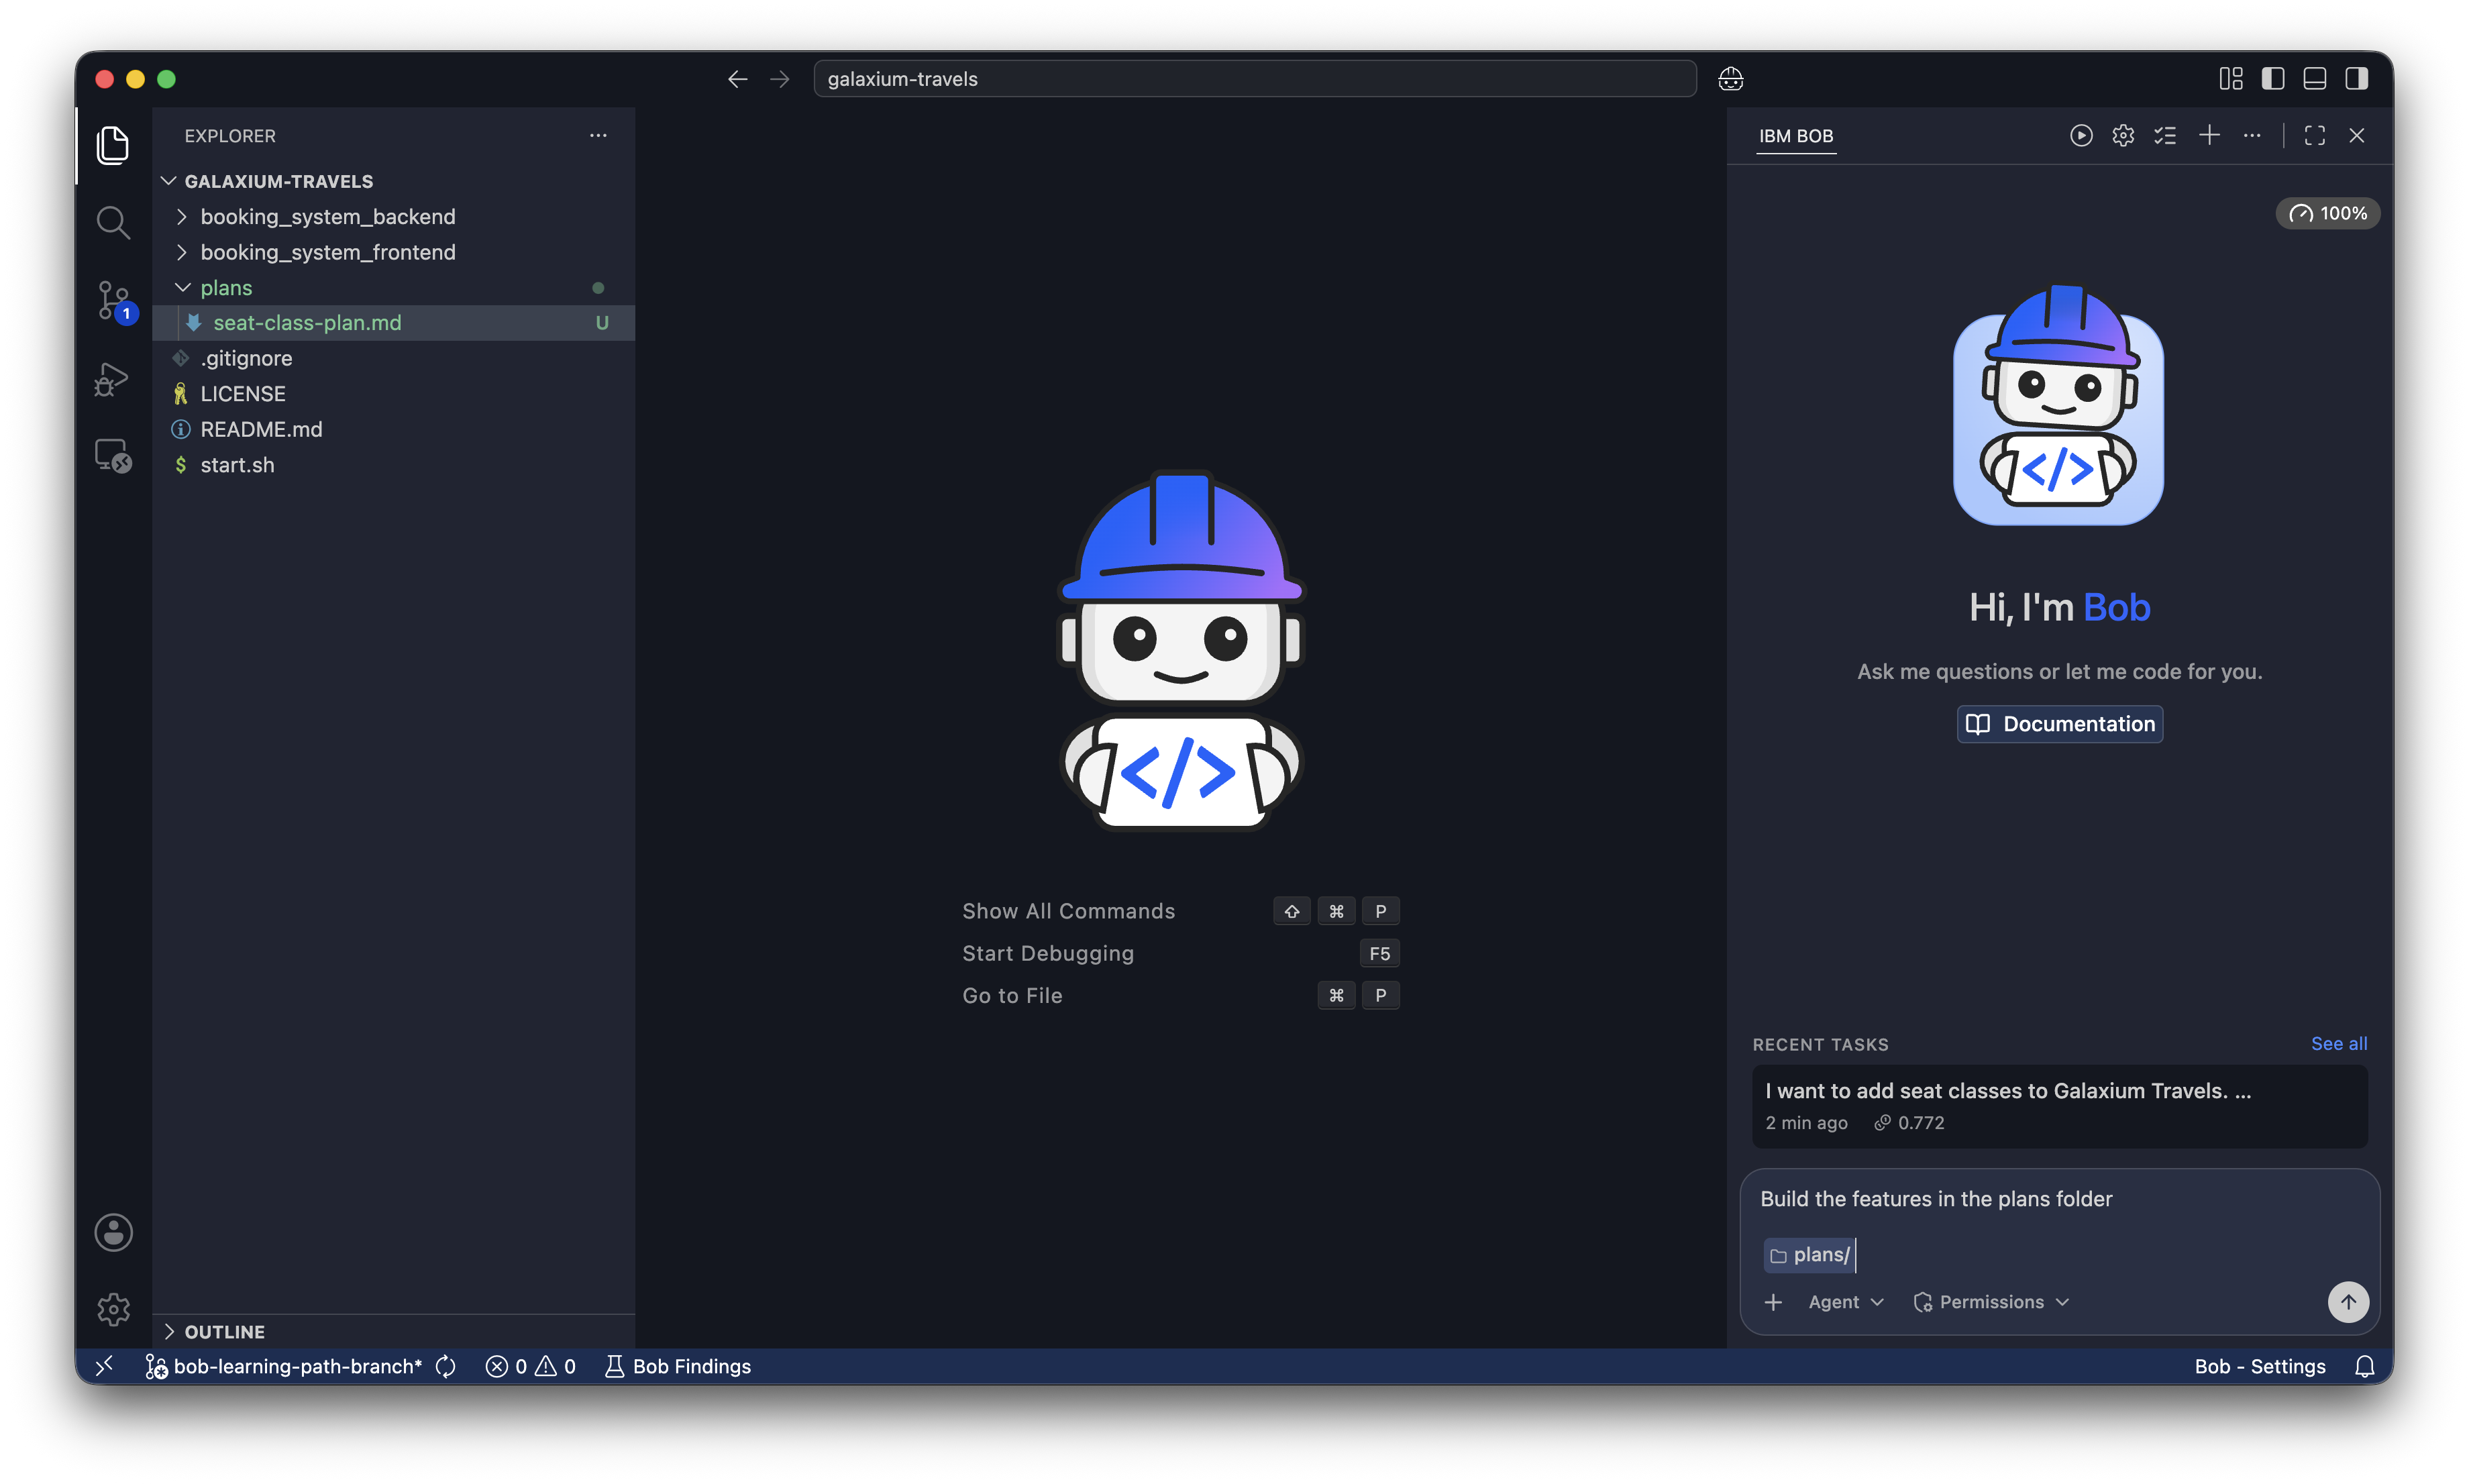Screen dimensions: 2469x1484
Task: Click the See all recent tasks link
Action: coord(2338,1044)
